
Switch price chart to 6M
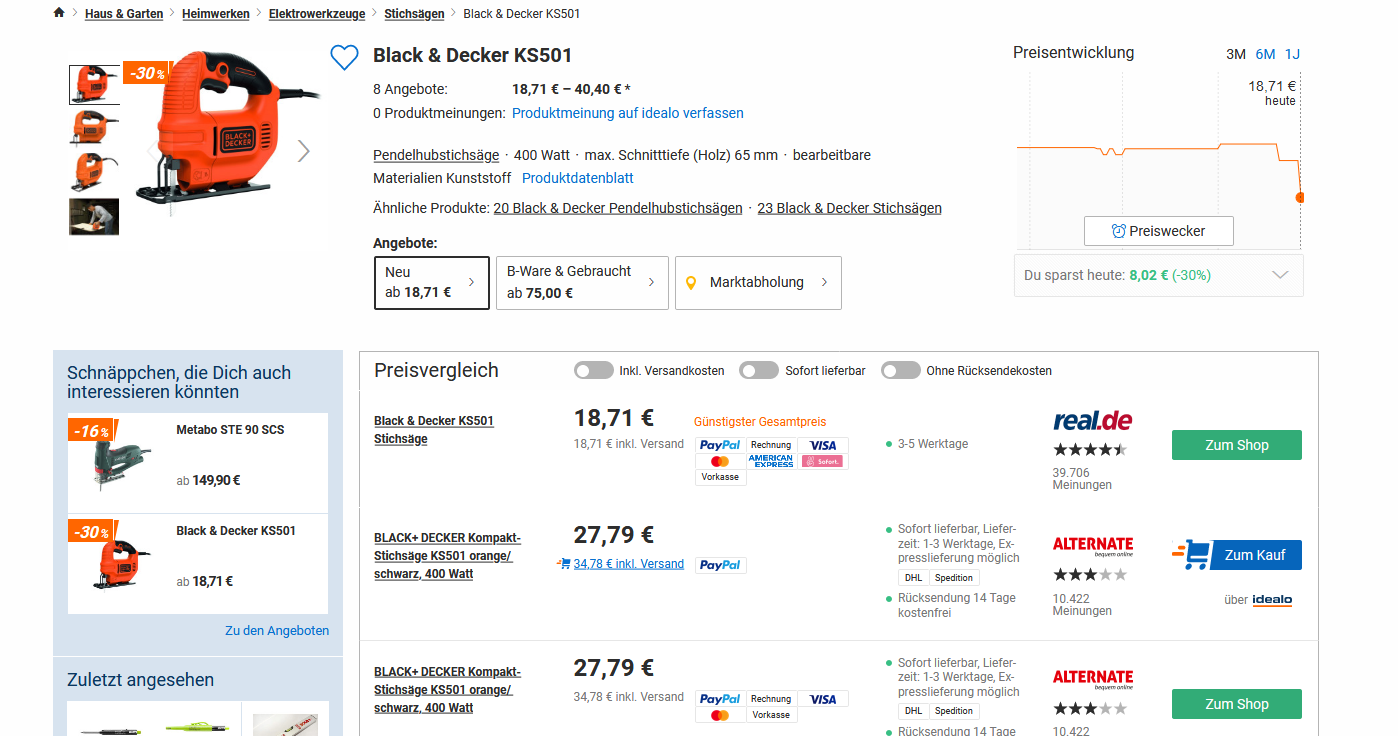pos(1265,54)
